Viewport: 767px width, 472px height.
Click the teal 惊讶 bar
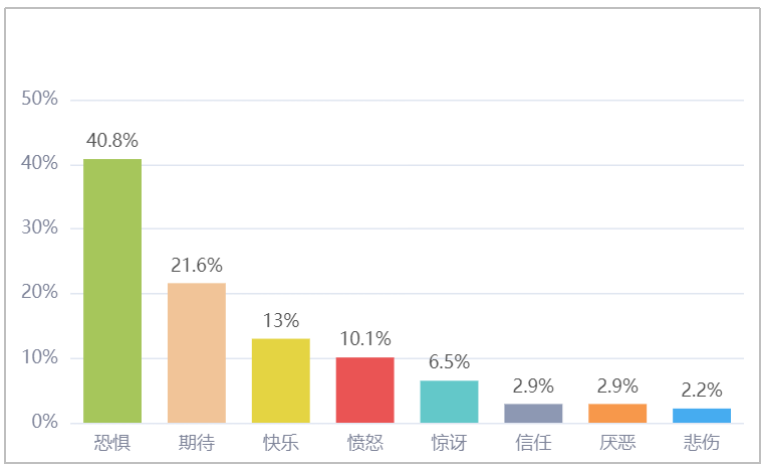point(449,402)
